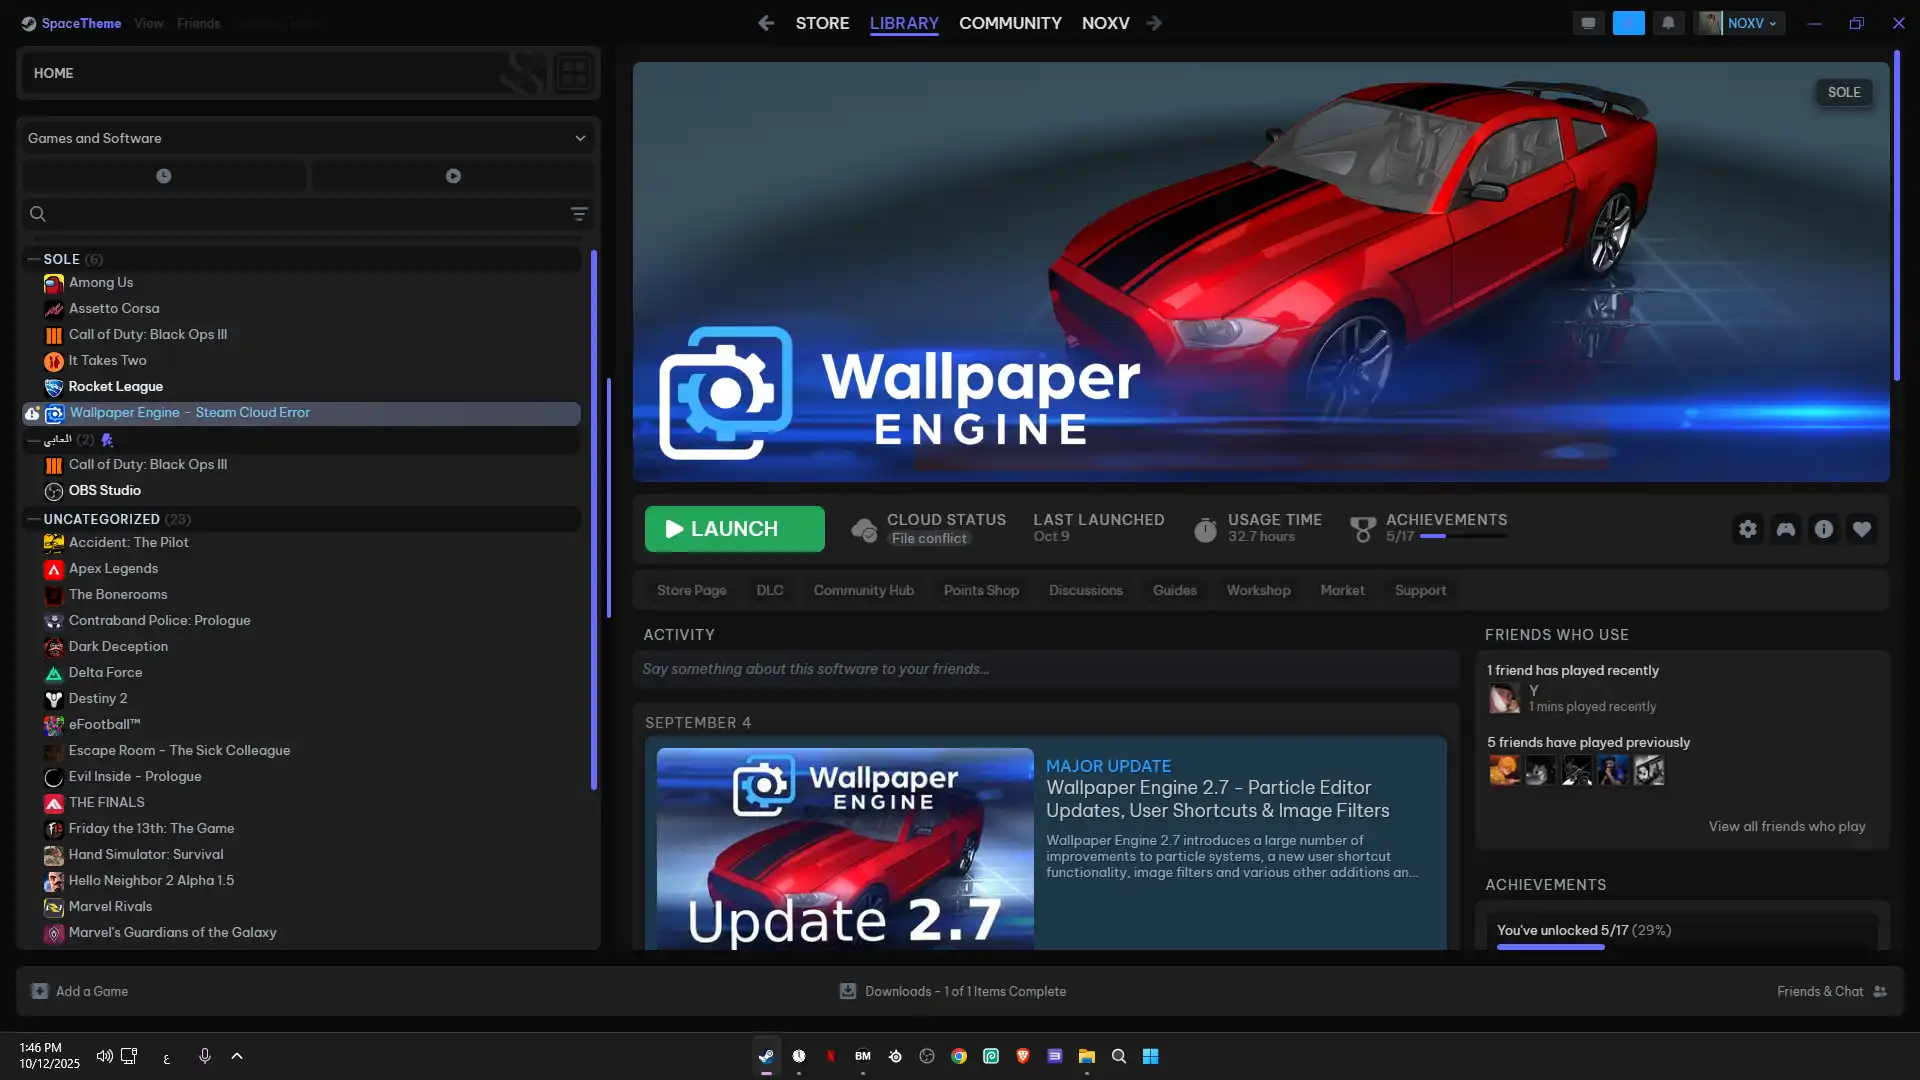The image size is (1920, 1080).
Task: Switch library to grid view icon
Action: click(x=573, y=73)
